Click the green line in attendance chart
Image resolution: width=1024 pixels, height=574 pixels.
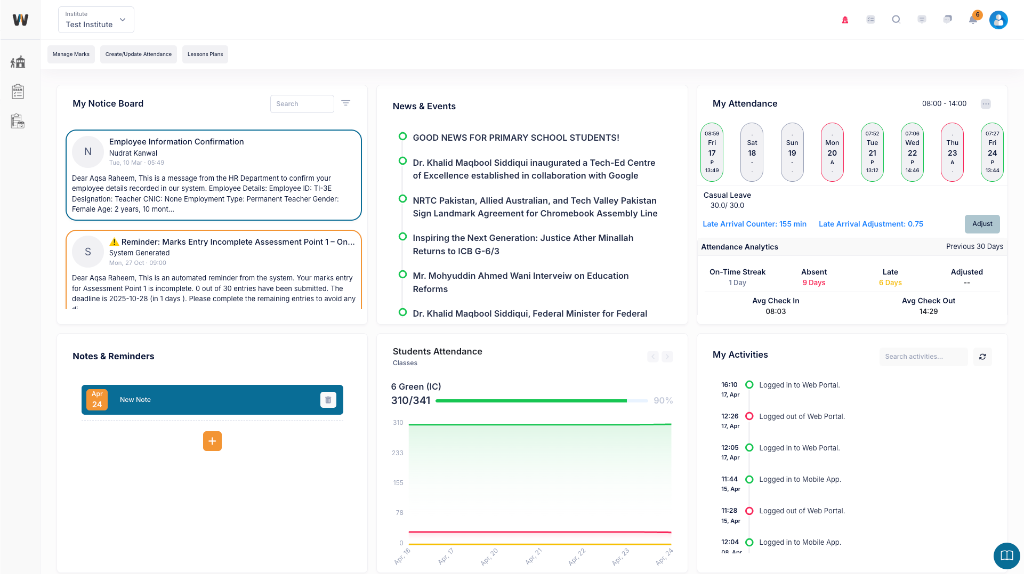click(x=539, y=425)
